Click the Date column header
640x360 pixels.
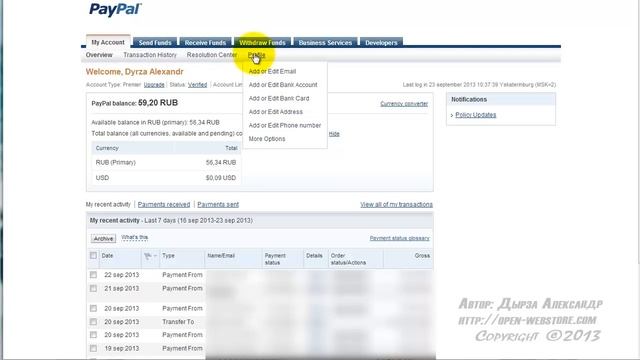point(107,256)
